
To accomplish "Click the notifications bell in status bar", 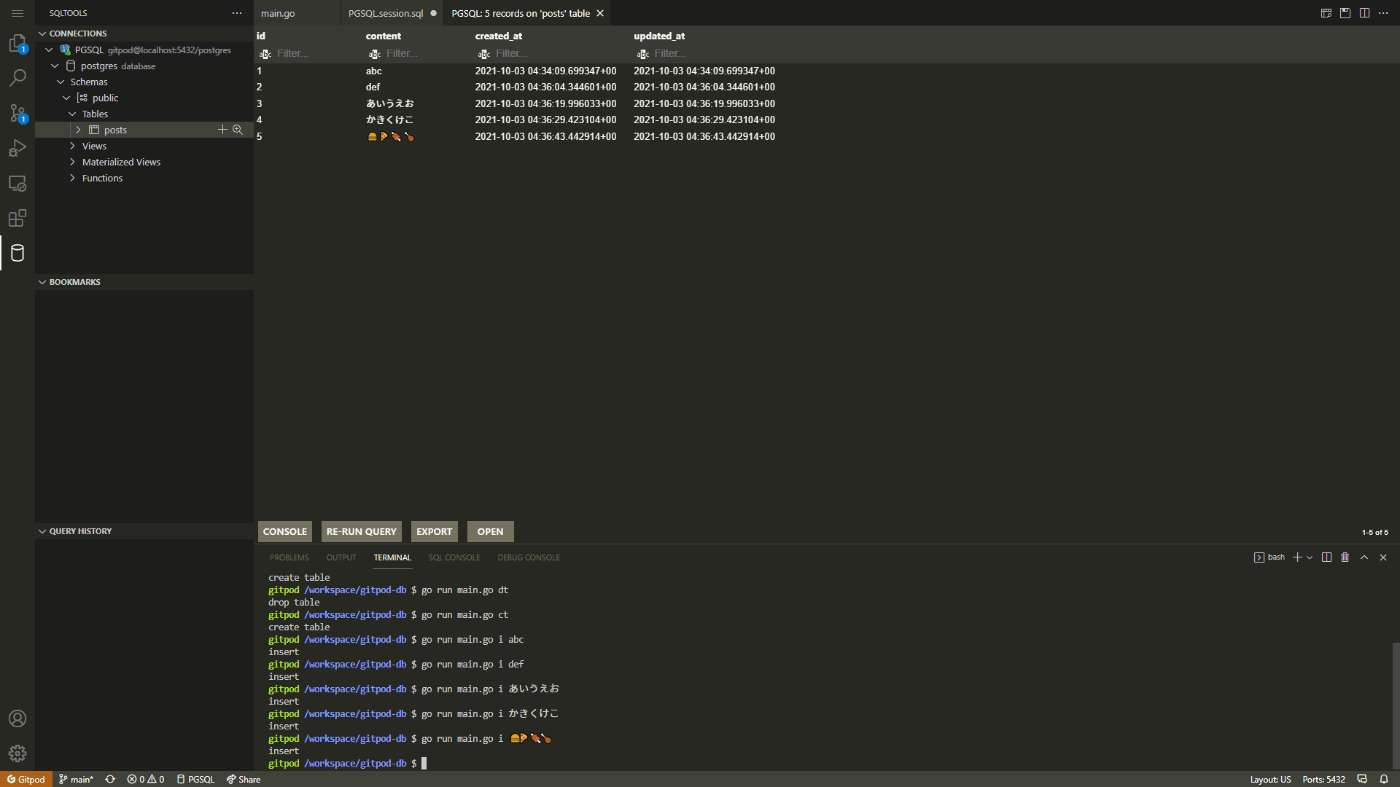I will click(1385, 779).
